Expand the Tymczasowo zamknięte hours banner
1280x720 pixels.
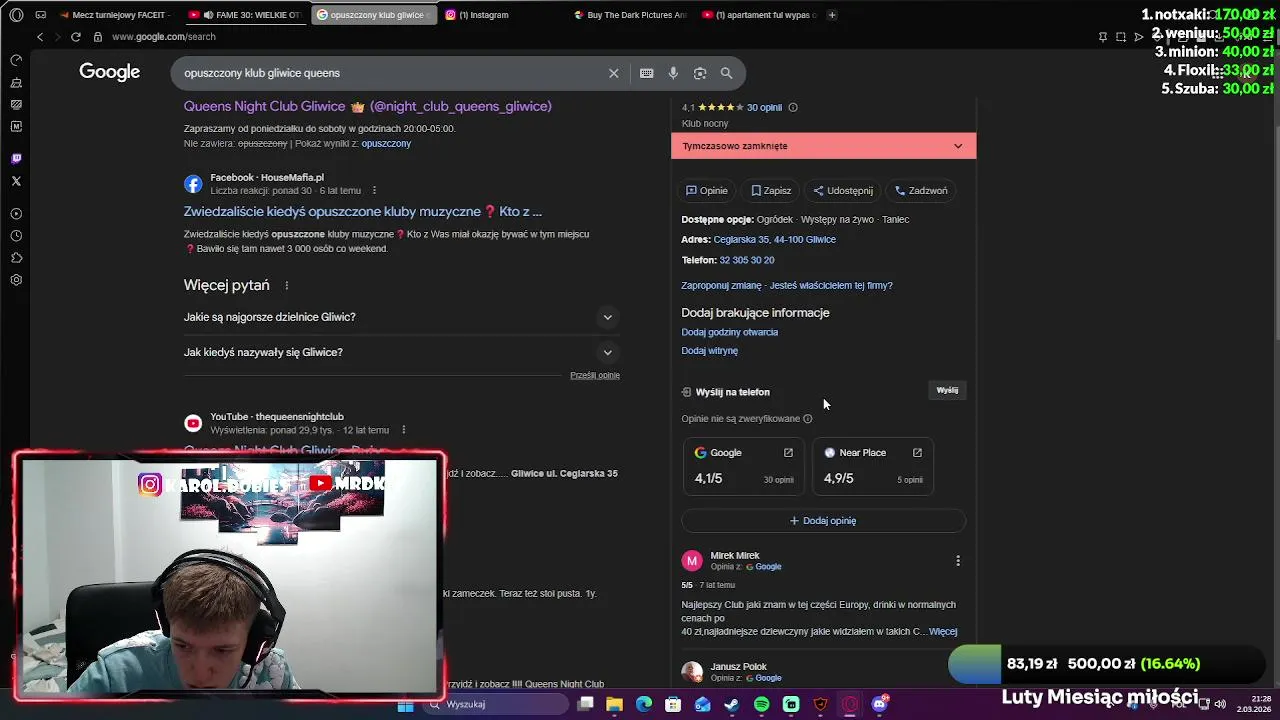pos(824,146)
